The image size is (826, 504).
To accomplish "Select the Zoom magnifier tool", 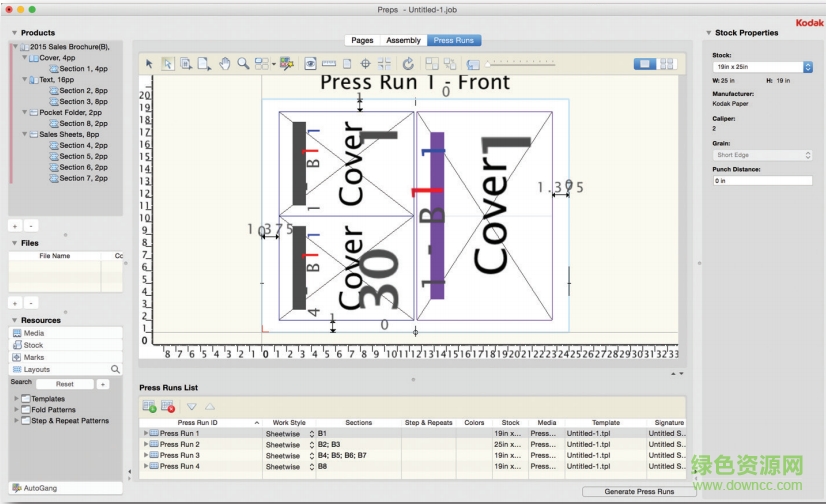I will pos(243,63).
